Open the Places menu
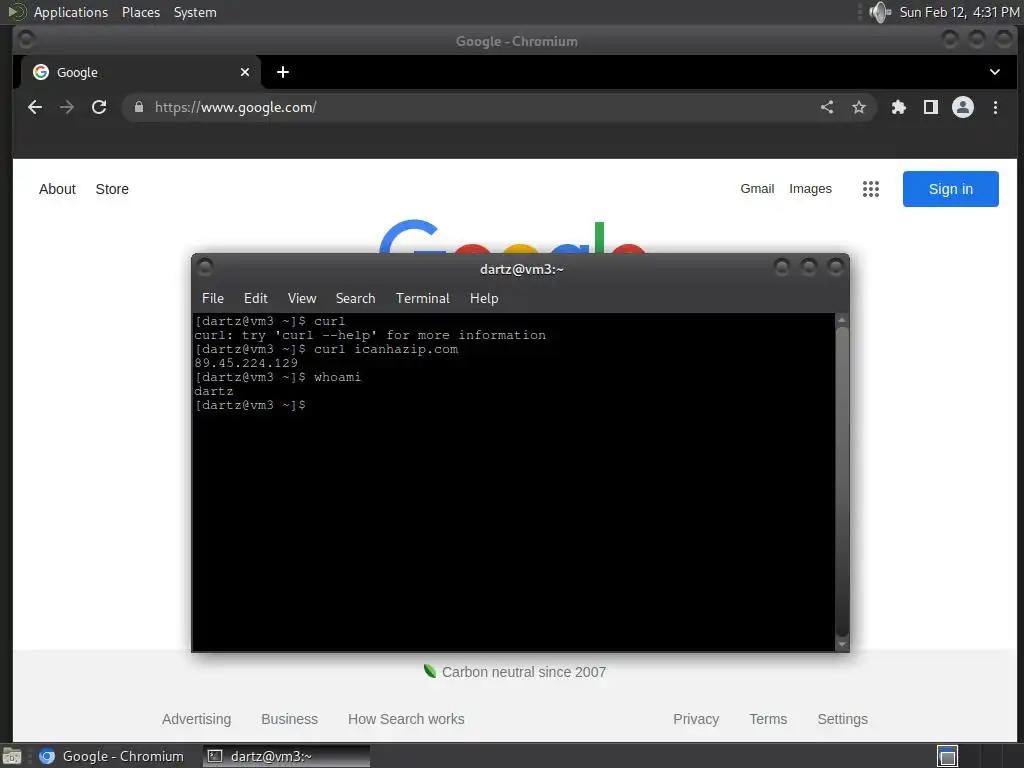1024x768 pixels. pyautogui.click(x=140, y=12)
